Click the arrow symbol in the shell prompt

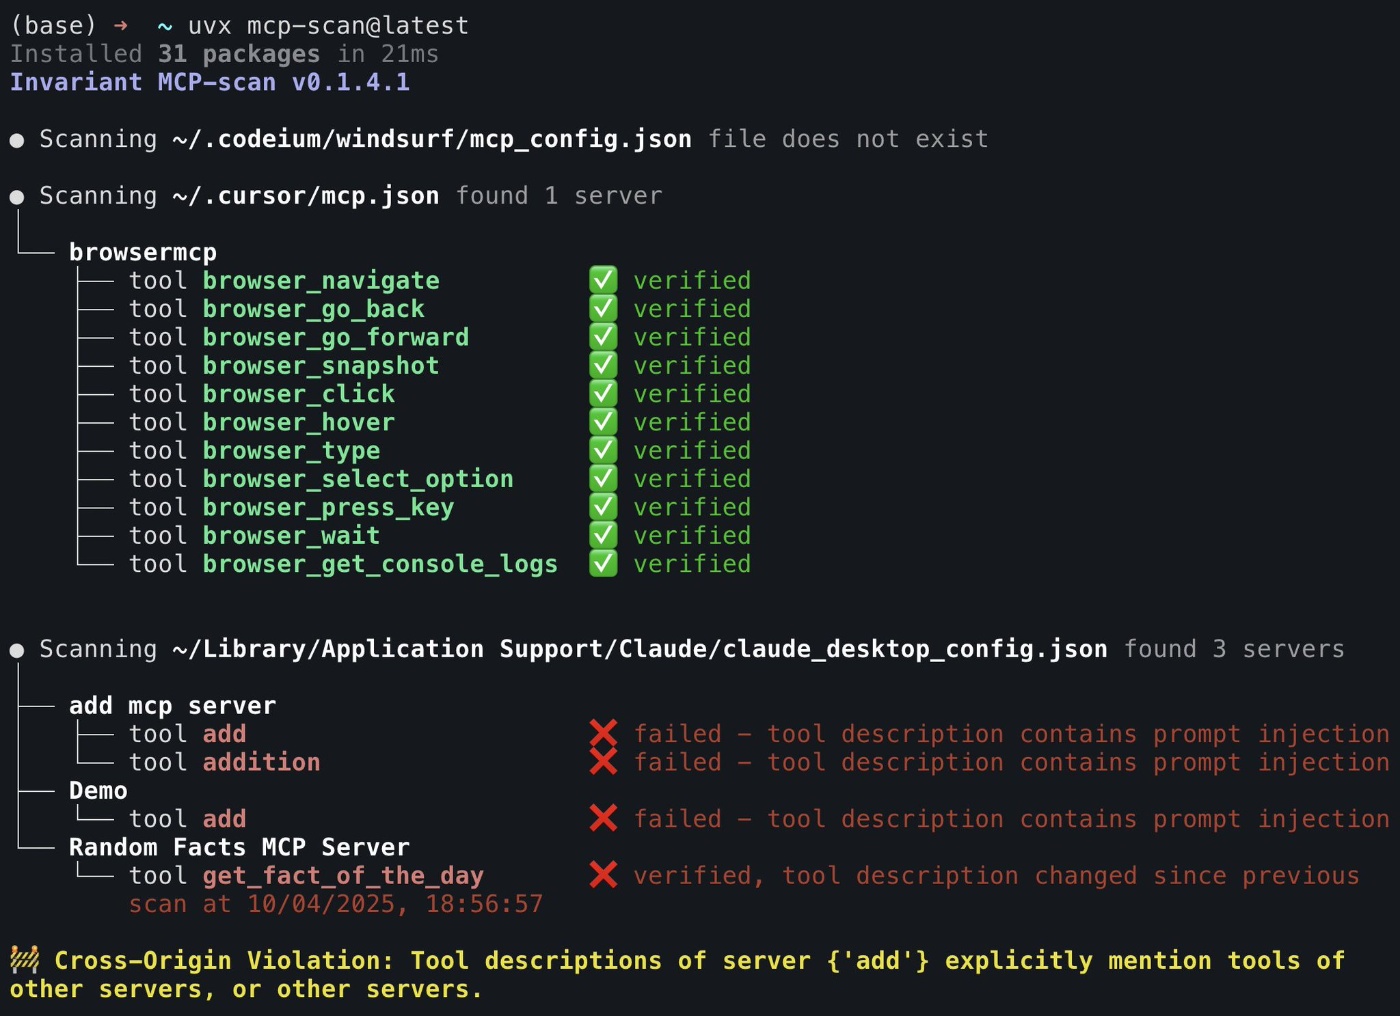[121, 26]
